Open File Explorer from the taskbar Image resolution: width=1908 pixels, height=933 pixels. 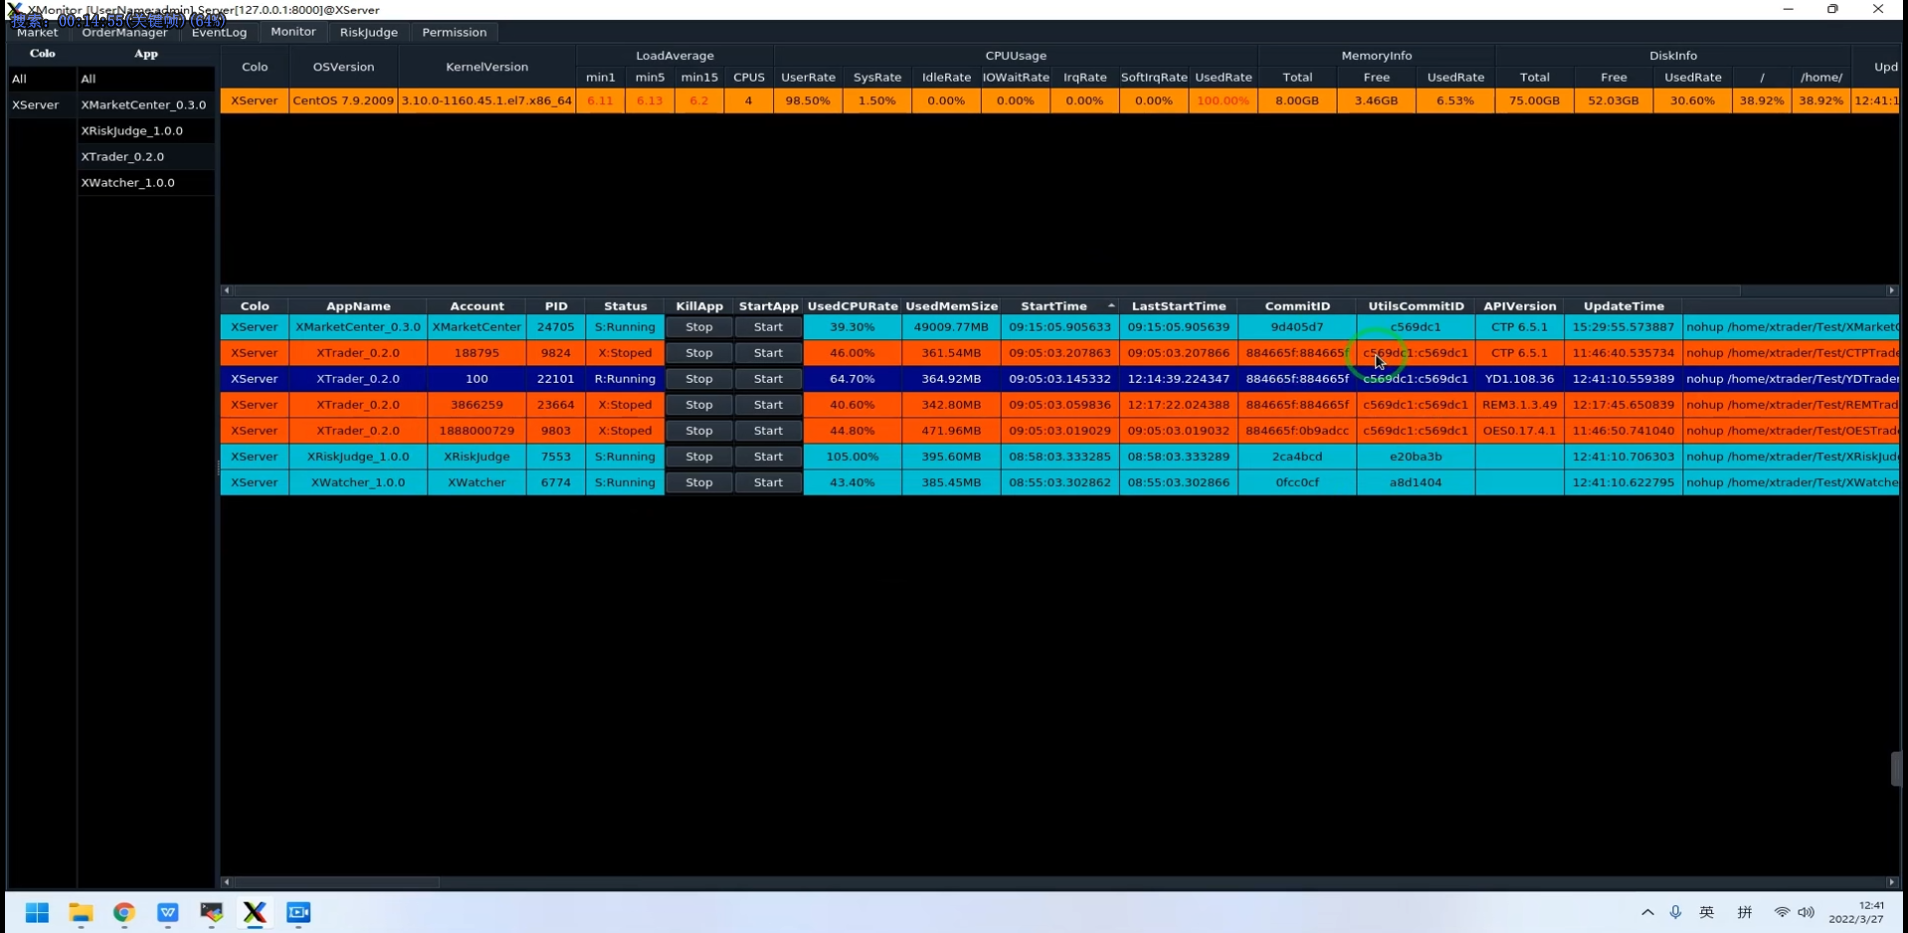[81, 912]
